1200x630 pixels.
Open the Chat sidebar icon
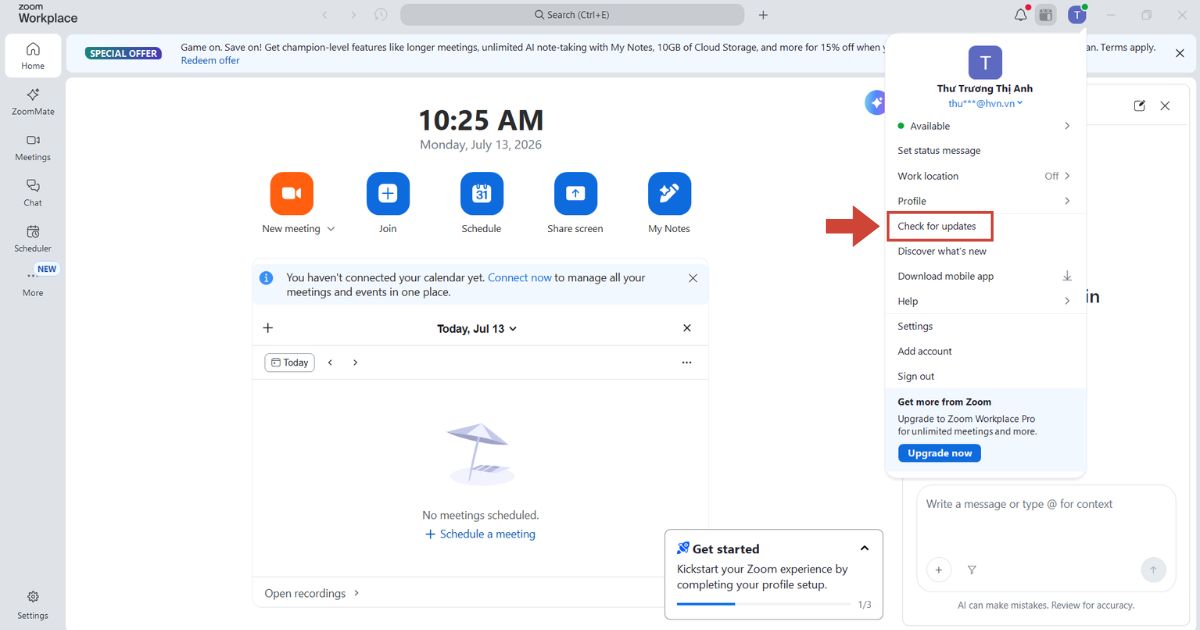pos(33,193)
